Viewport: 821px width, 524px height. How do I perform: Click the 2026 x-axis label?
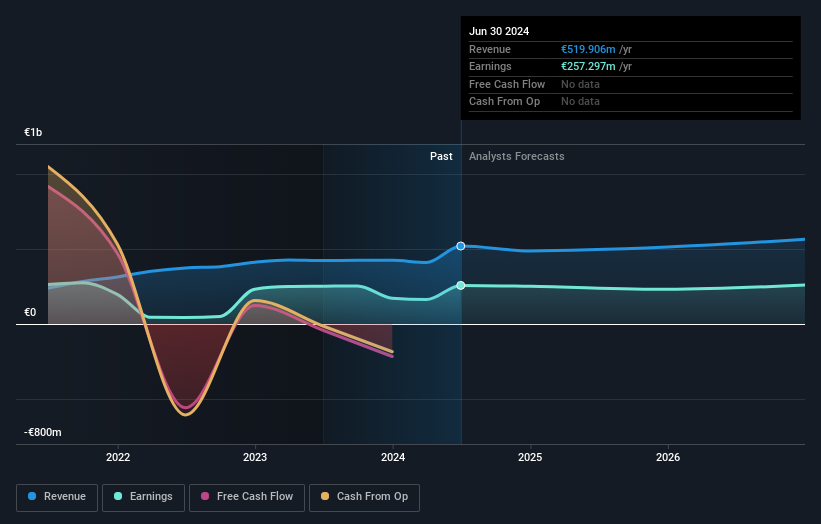pos(668,457)
